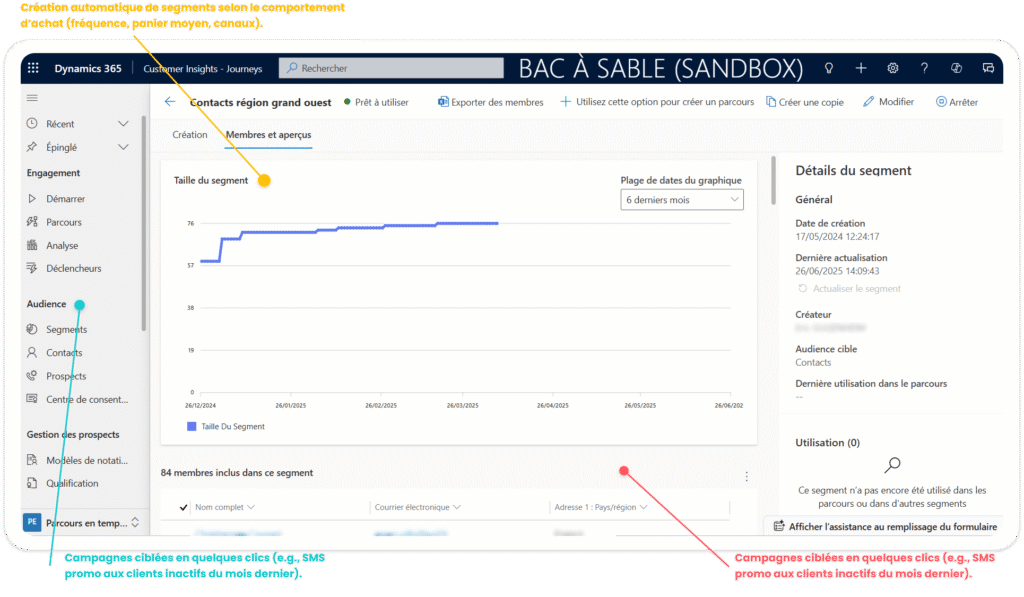
Task: Open Démarrer in the sidebar
Action: (65, 199)
